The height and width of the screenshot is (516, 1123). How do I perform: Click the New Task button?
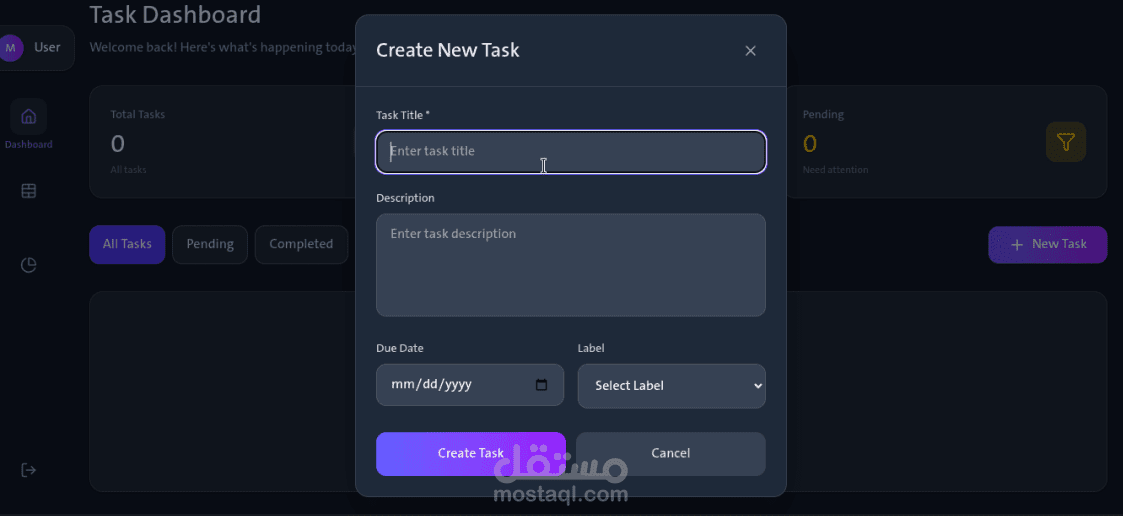point(1047,244)
